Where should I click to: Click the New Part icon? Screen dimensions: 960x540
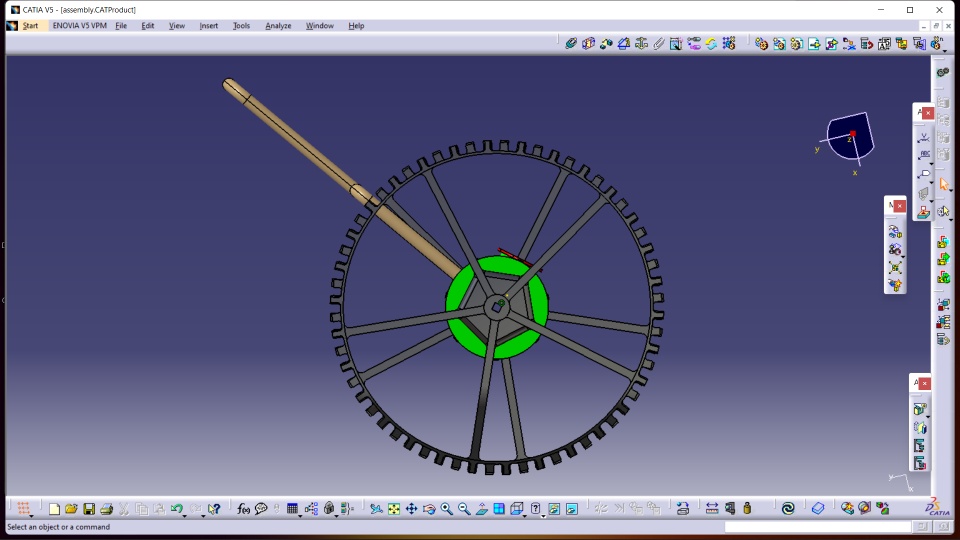coord(797,43)
